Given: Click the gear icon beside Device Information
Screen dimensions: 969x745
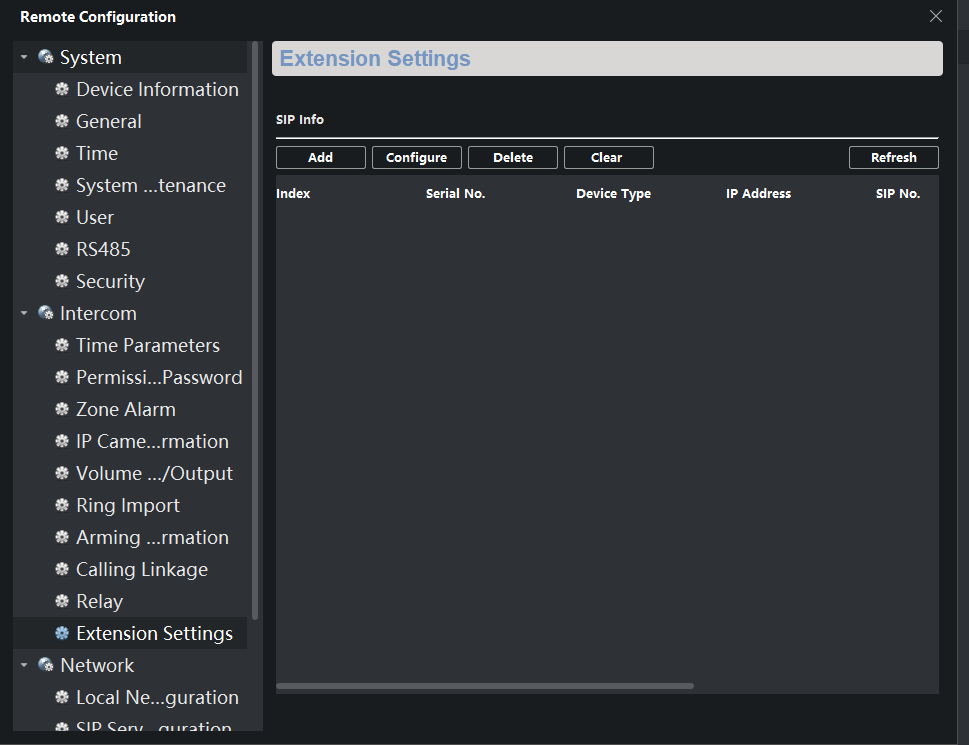Looking at the screenshot, I should (62, 90).
